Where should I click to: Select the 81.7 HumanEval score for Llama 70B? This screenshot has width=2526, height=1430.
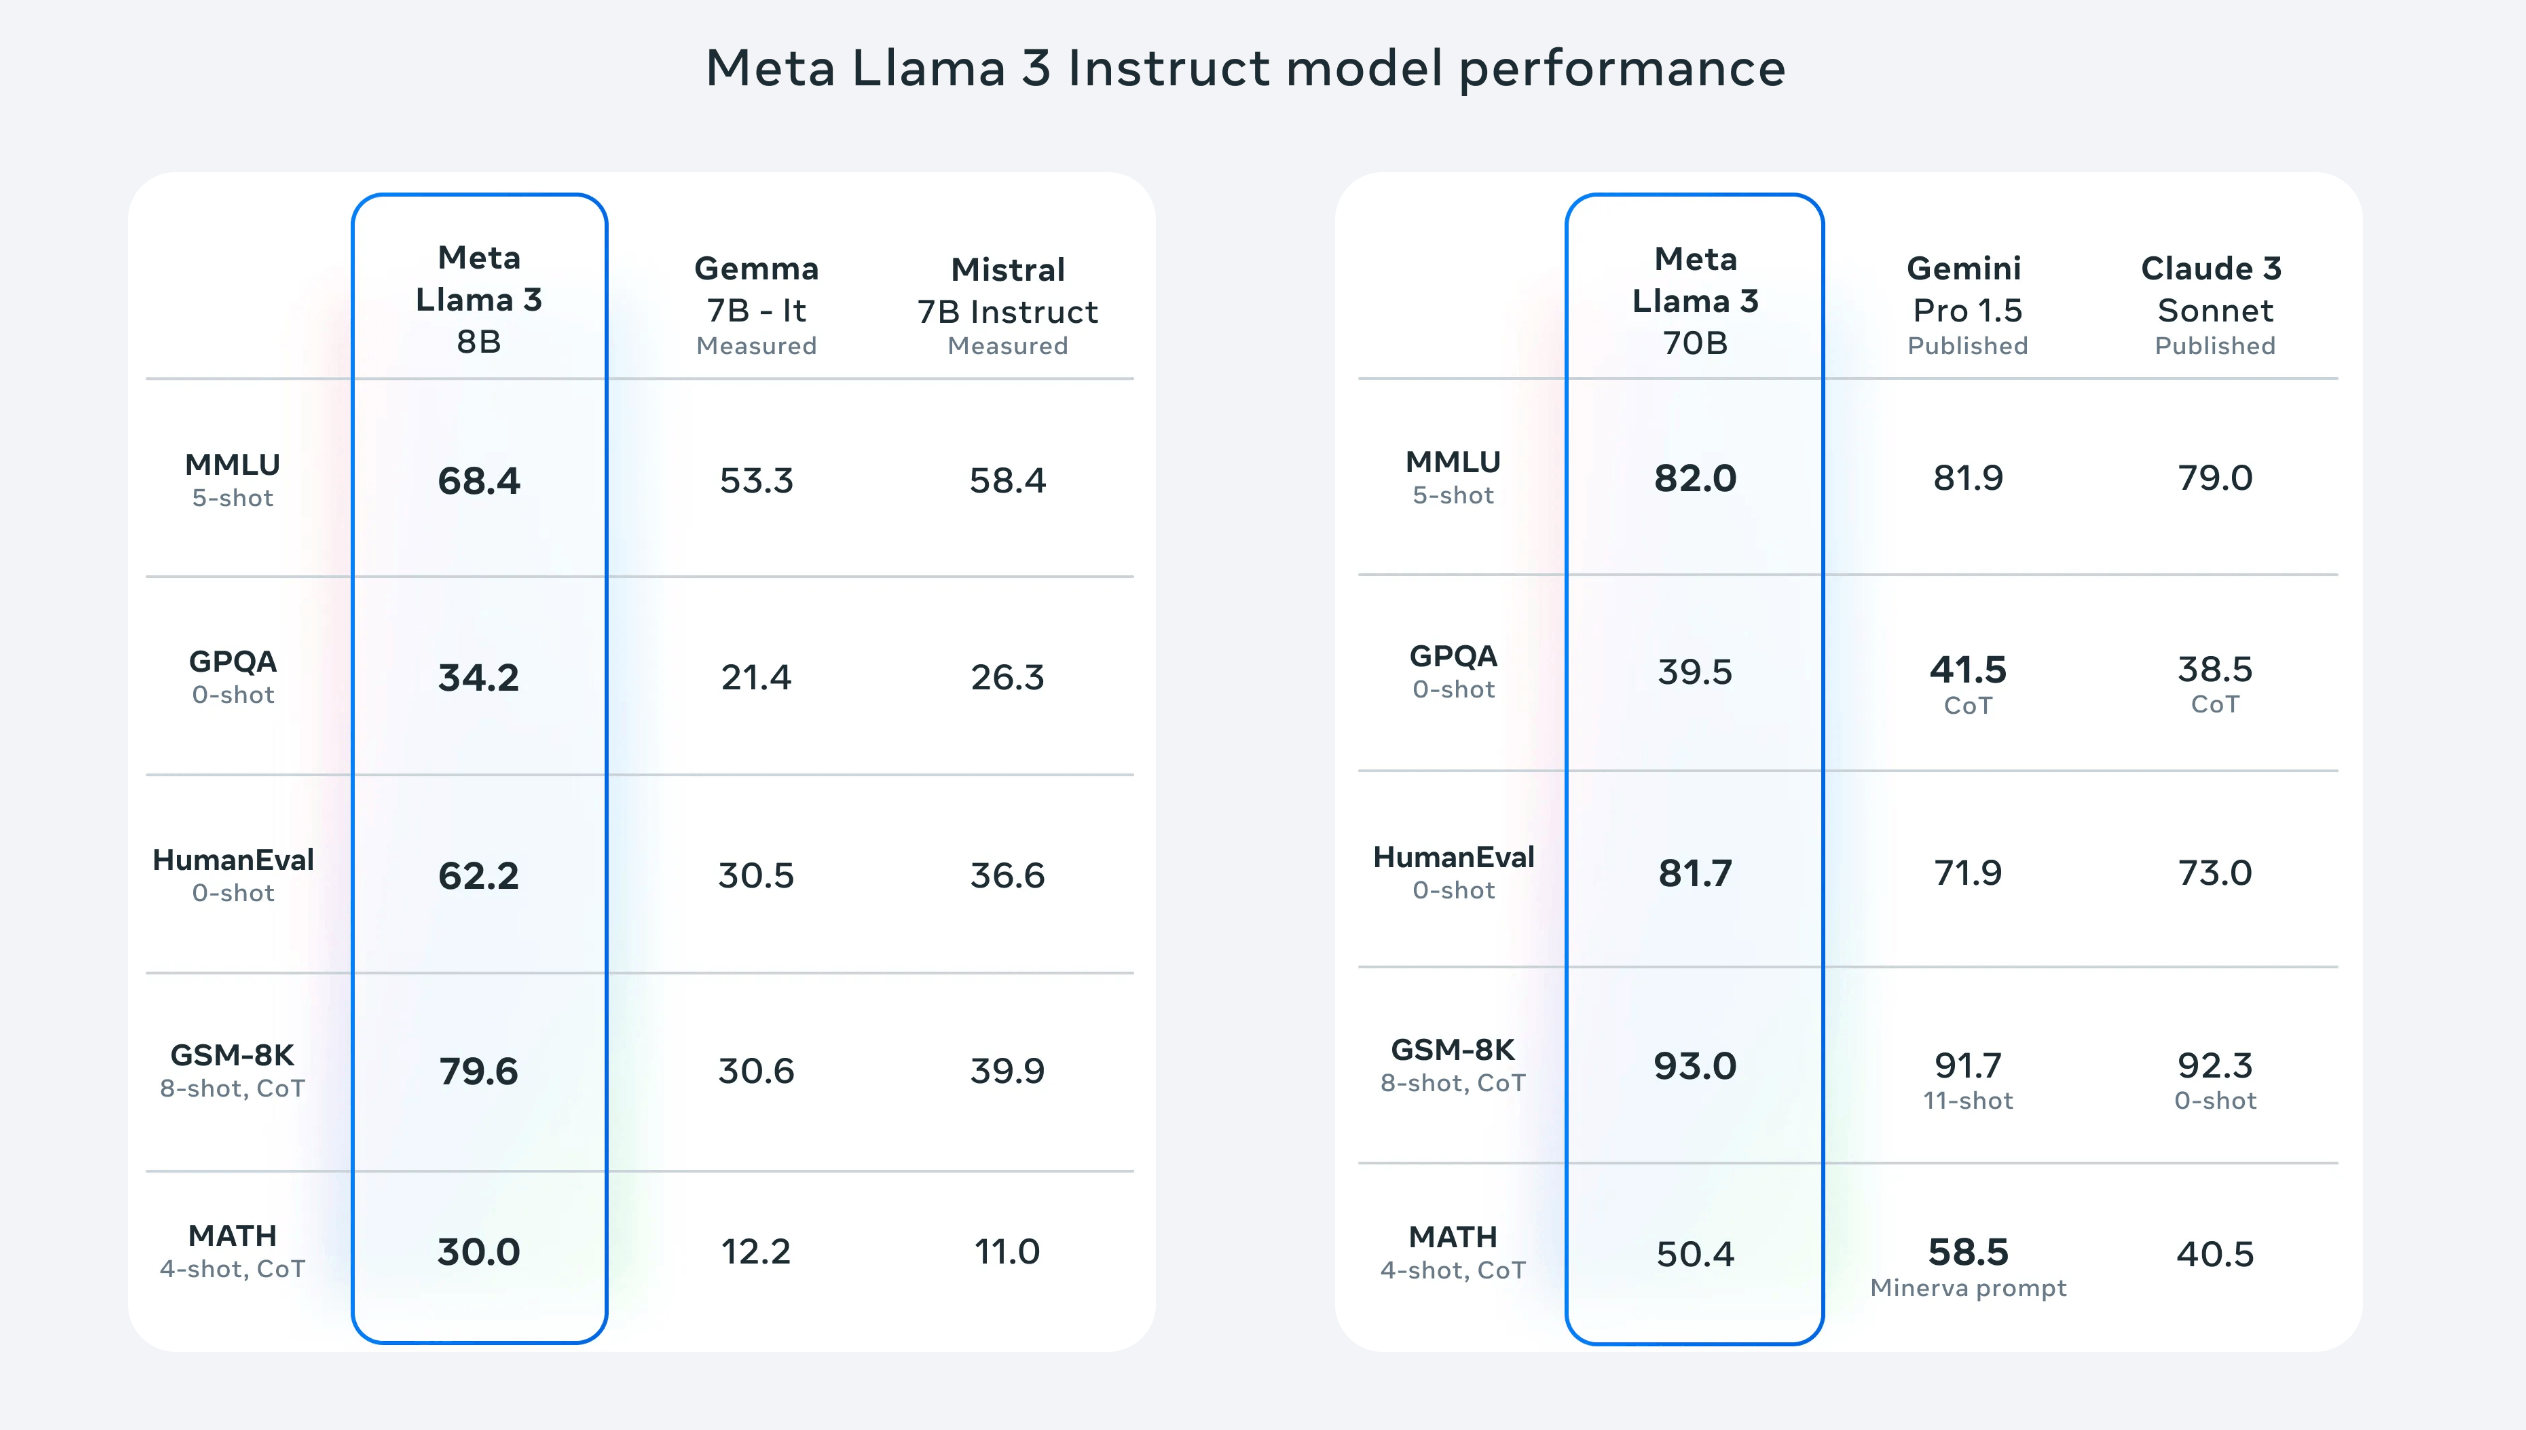pyautogui.click(x=1695, y=873)
